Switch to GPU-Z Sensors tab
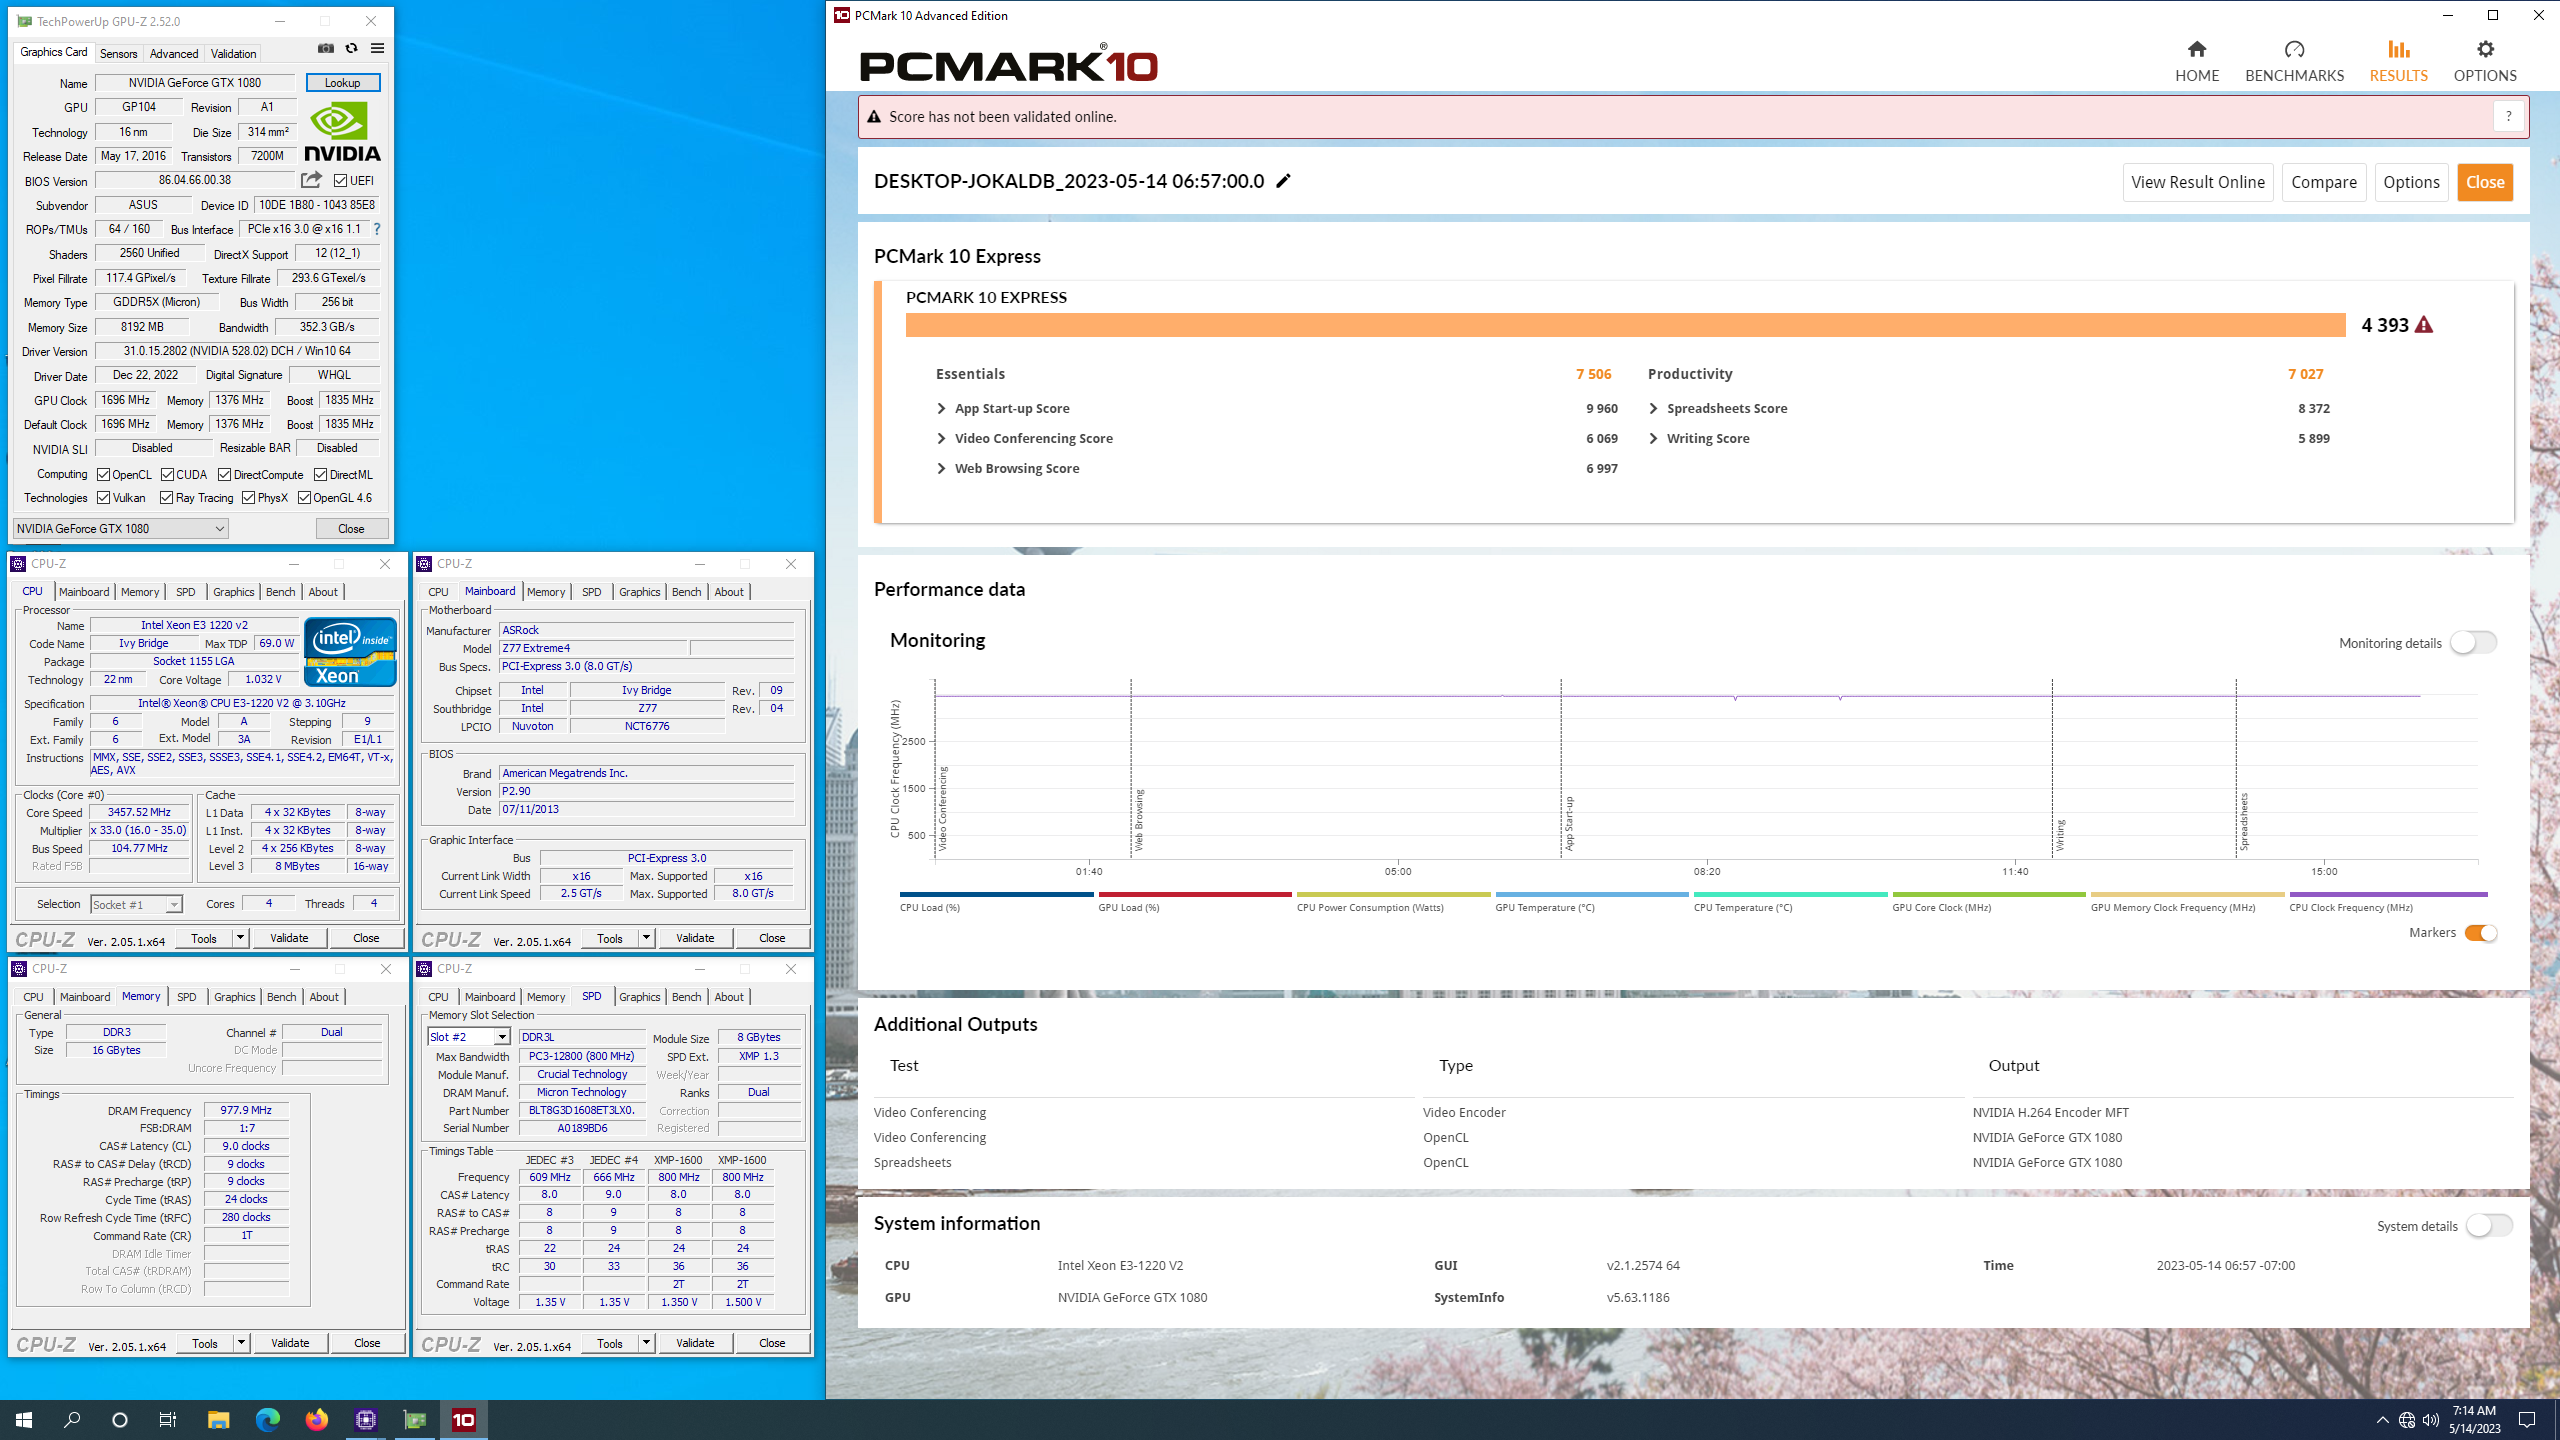The height and width of the screenshot is (1440, 2560). pos(118,54)
